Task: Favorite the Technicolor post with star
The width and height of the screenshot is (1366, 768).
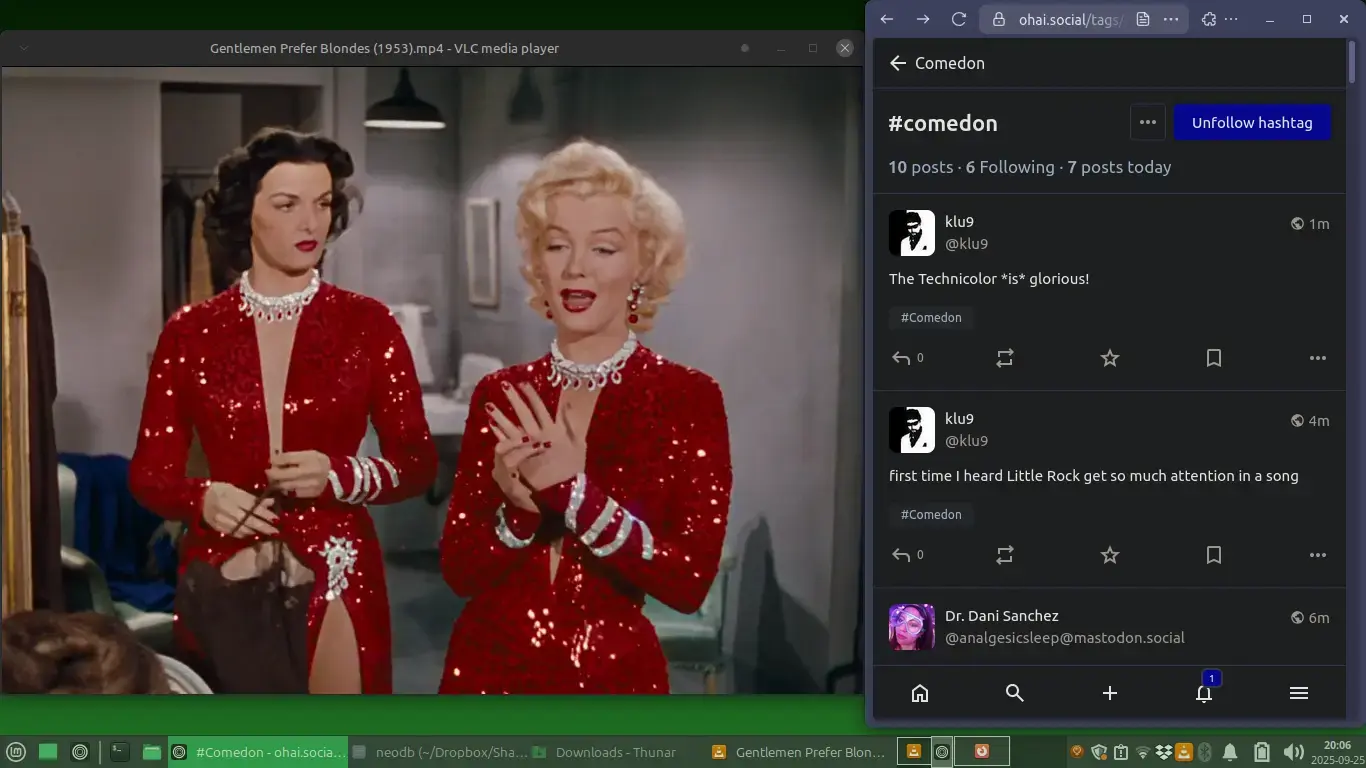Action: pos(1109,358)
